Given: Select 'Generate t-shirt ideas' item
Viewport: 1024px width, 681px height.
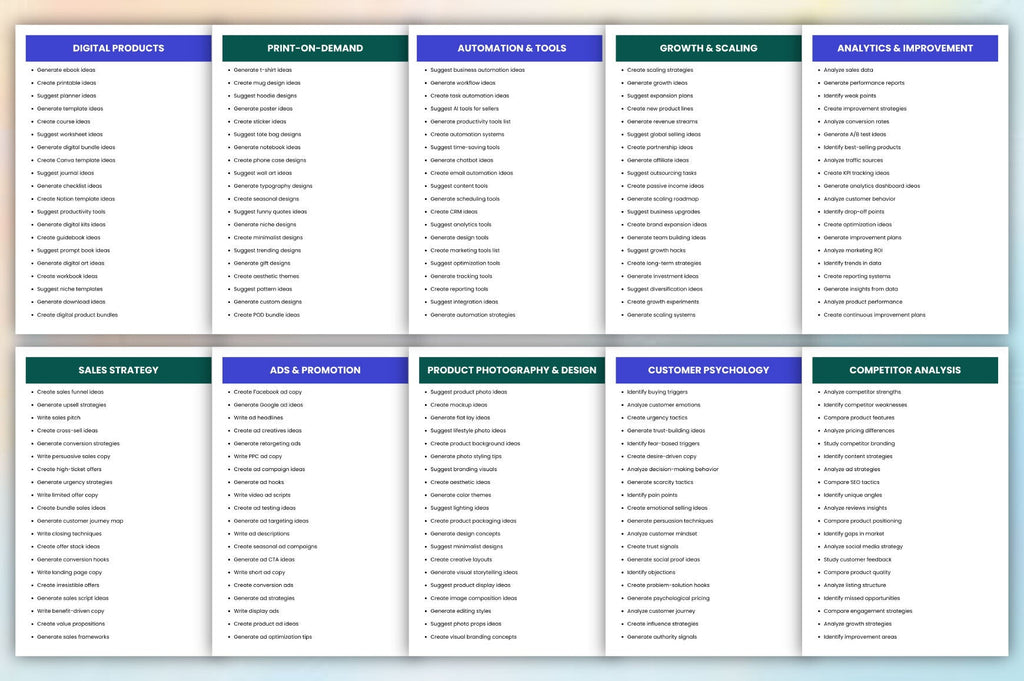Looking at the screenshot, I should pos(263,70).
